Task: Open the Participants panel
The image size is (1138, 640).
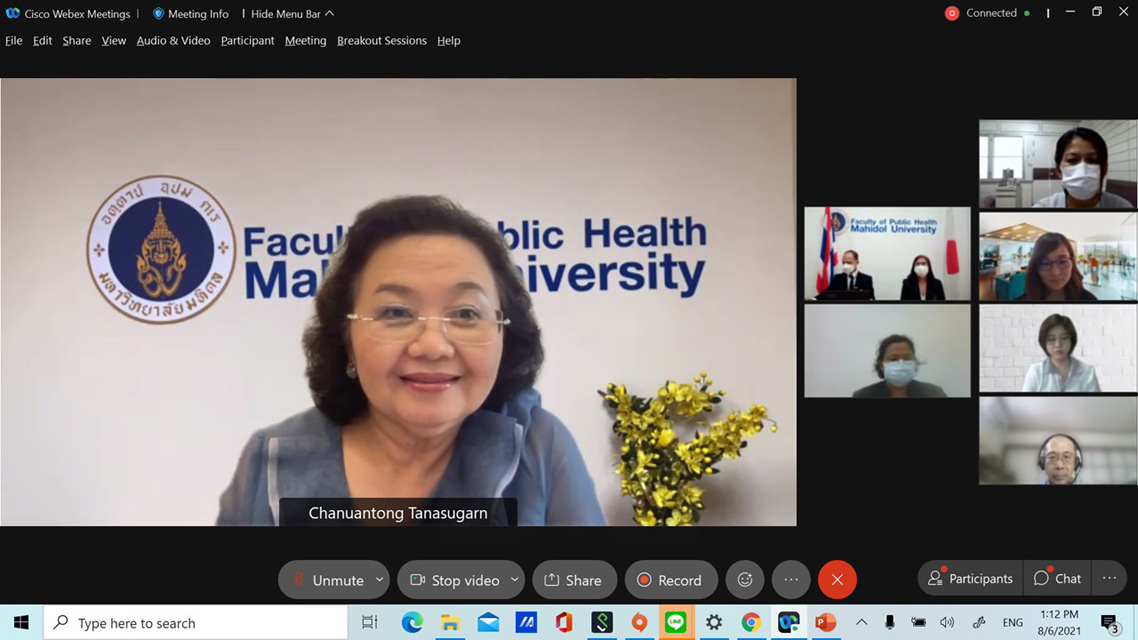Action: (x=970, y=578)
